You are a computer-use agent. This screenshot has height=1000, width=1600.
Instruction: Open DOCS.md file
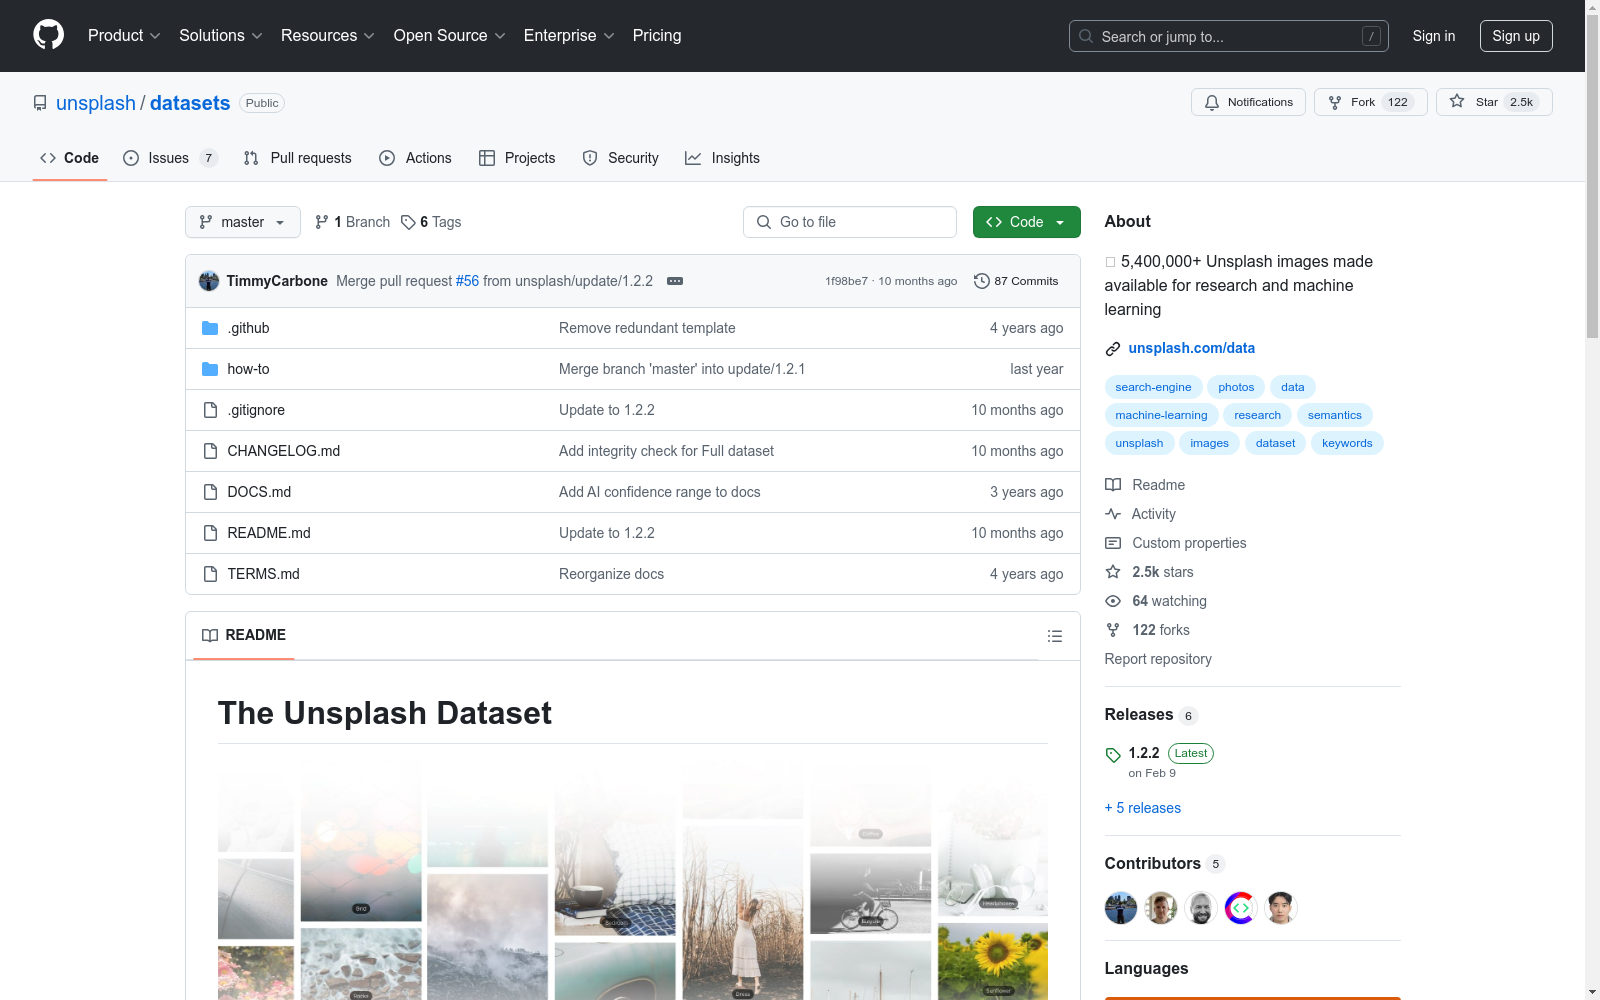click(x=259, y=492)
